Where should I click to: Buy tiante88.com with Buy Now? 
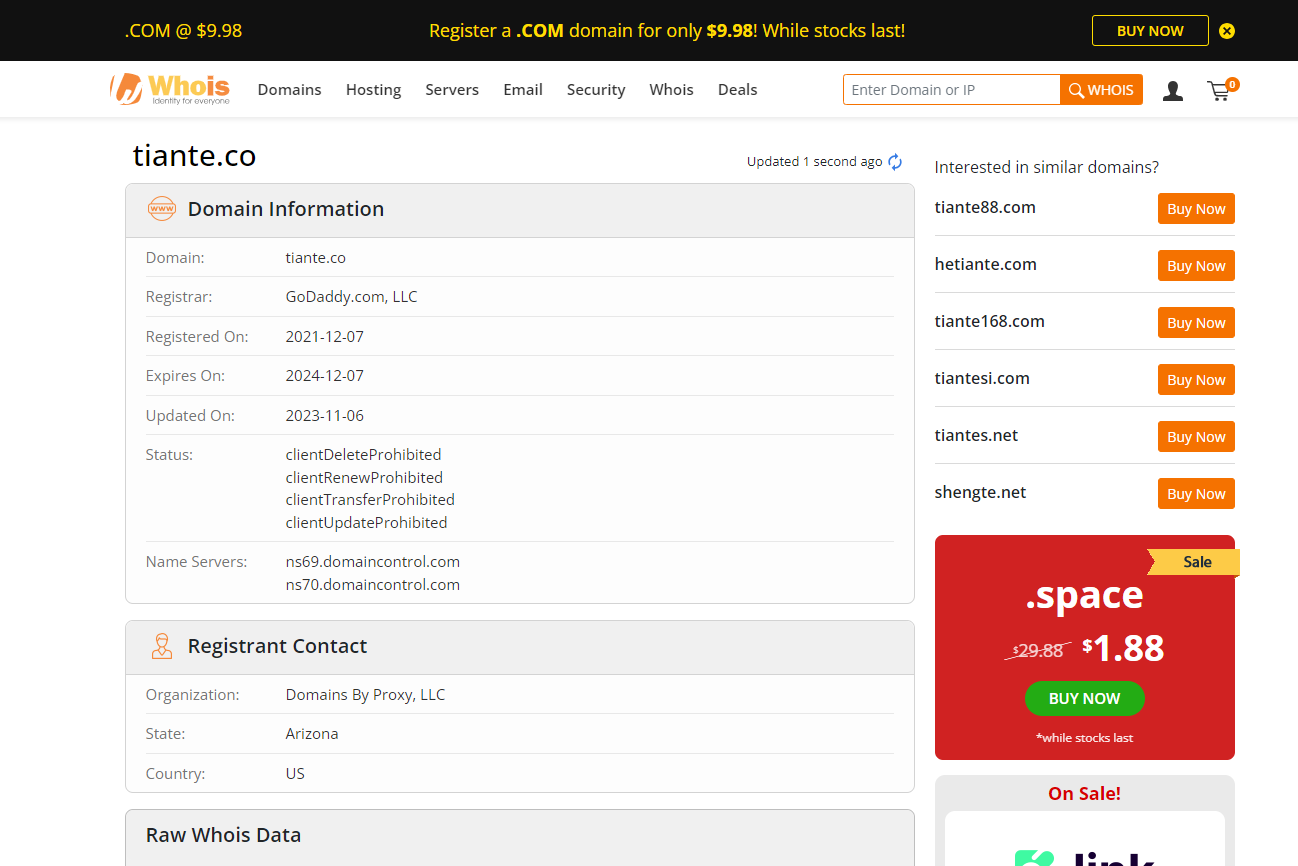[1196, 209]
